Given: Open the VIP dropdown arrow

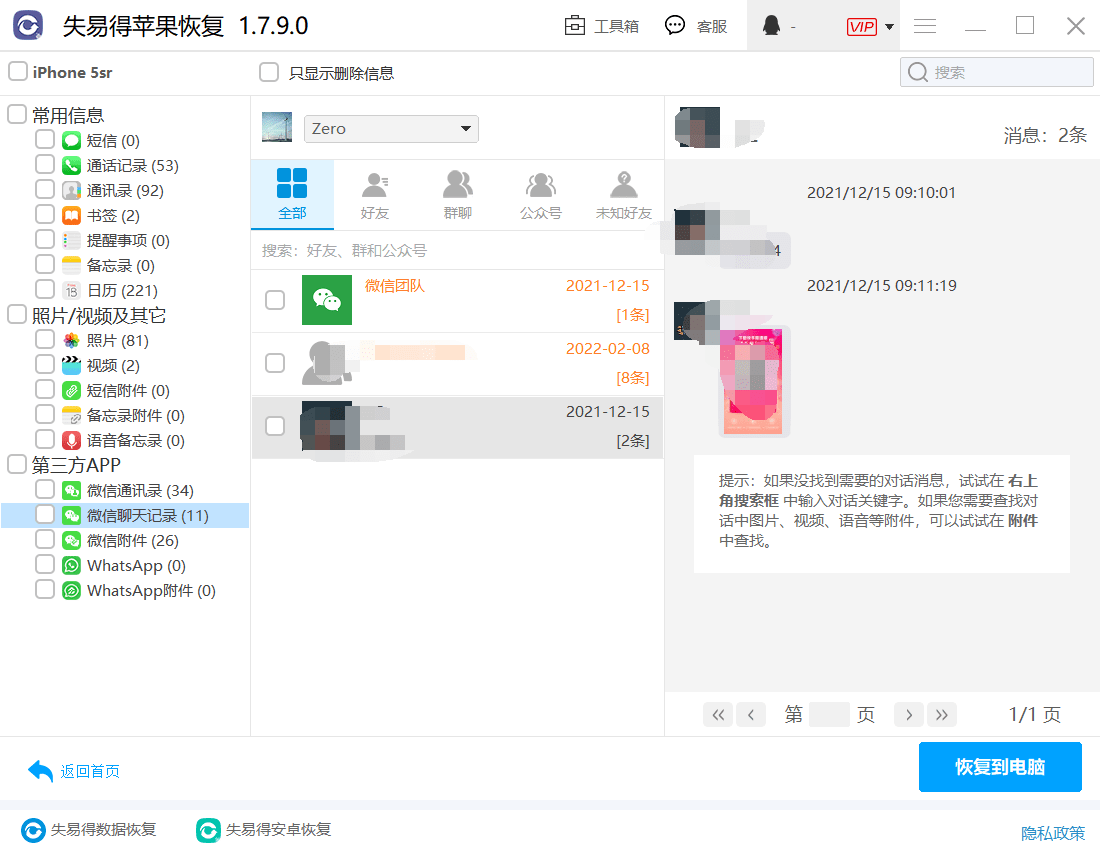Looking at the screenshot, I should (x=889, y=27).
